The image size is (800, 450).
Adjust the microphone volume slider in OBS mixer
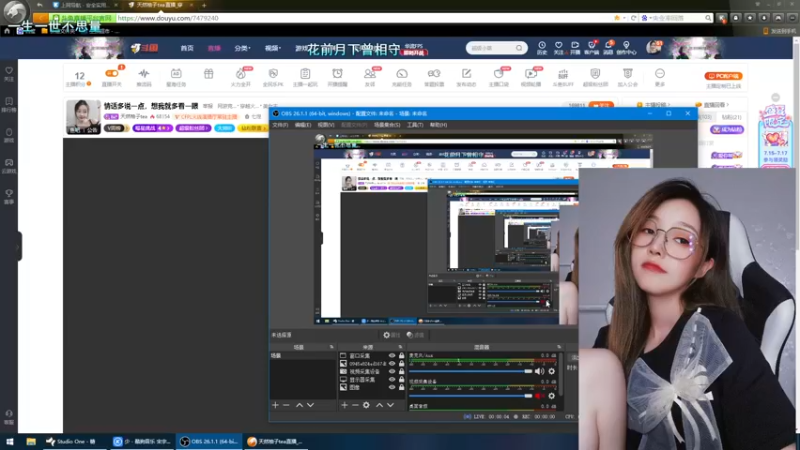coord(471,371)
